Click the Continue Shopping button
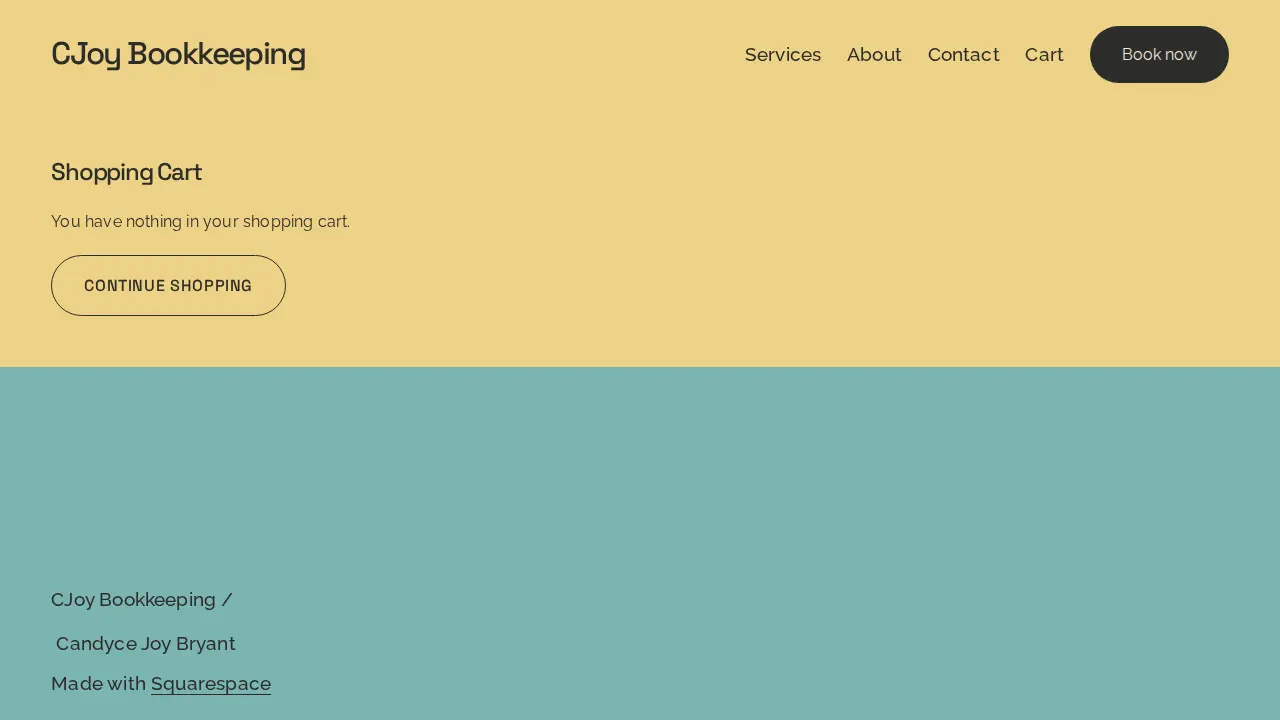The image size is (1280, 720). pos(168,286)
